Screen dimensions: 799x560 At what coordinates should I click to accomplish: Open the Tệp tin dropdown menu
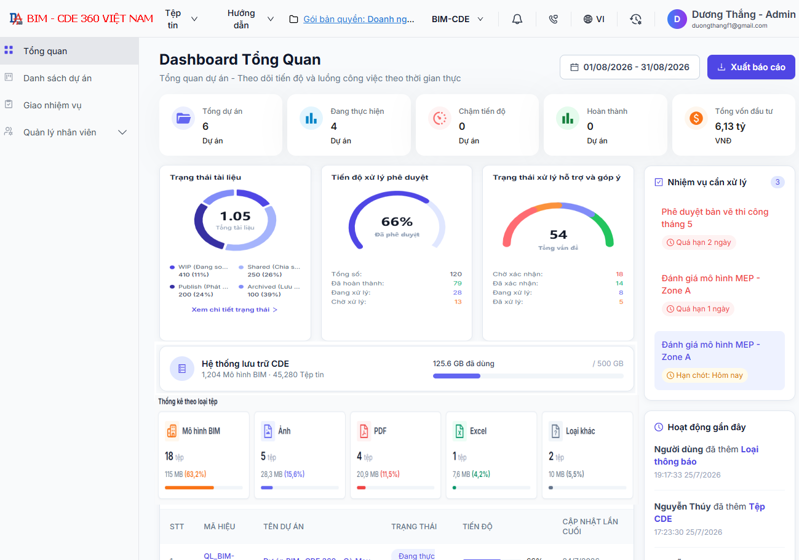tap(181, 19)
